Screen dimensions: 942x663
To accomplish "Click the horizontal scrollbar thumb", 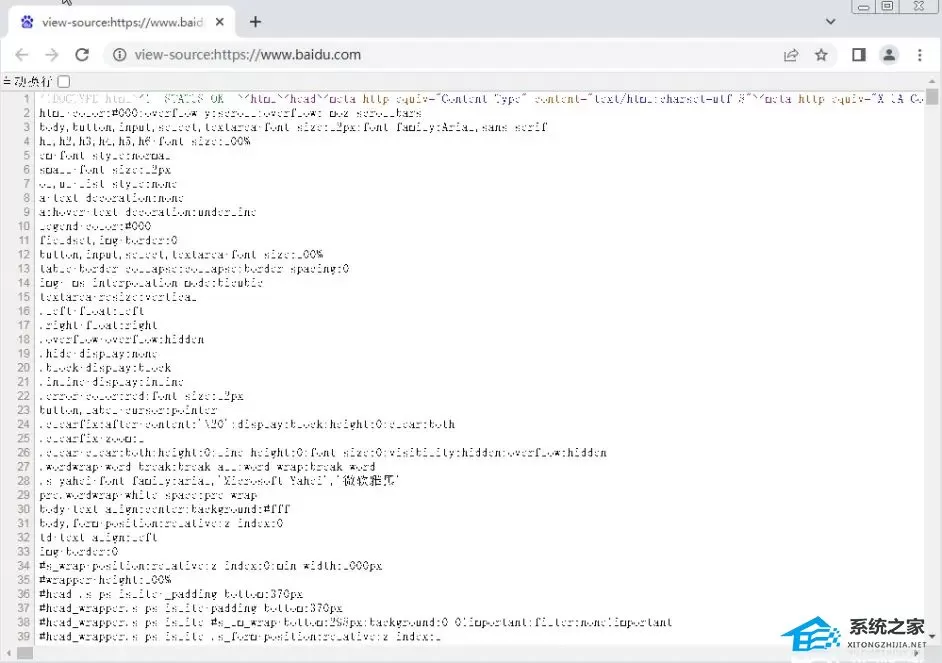I will 25,653.
